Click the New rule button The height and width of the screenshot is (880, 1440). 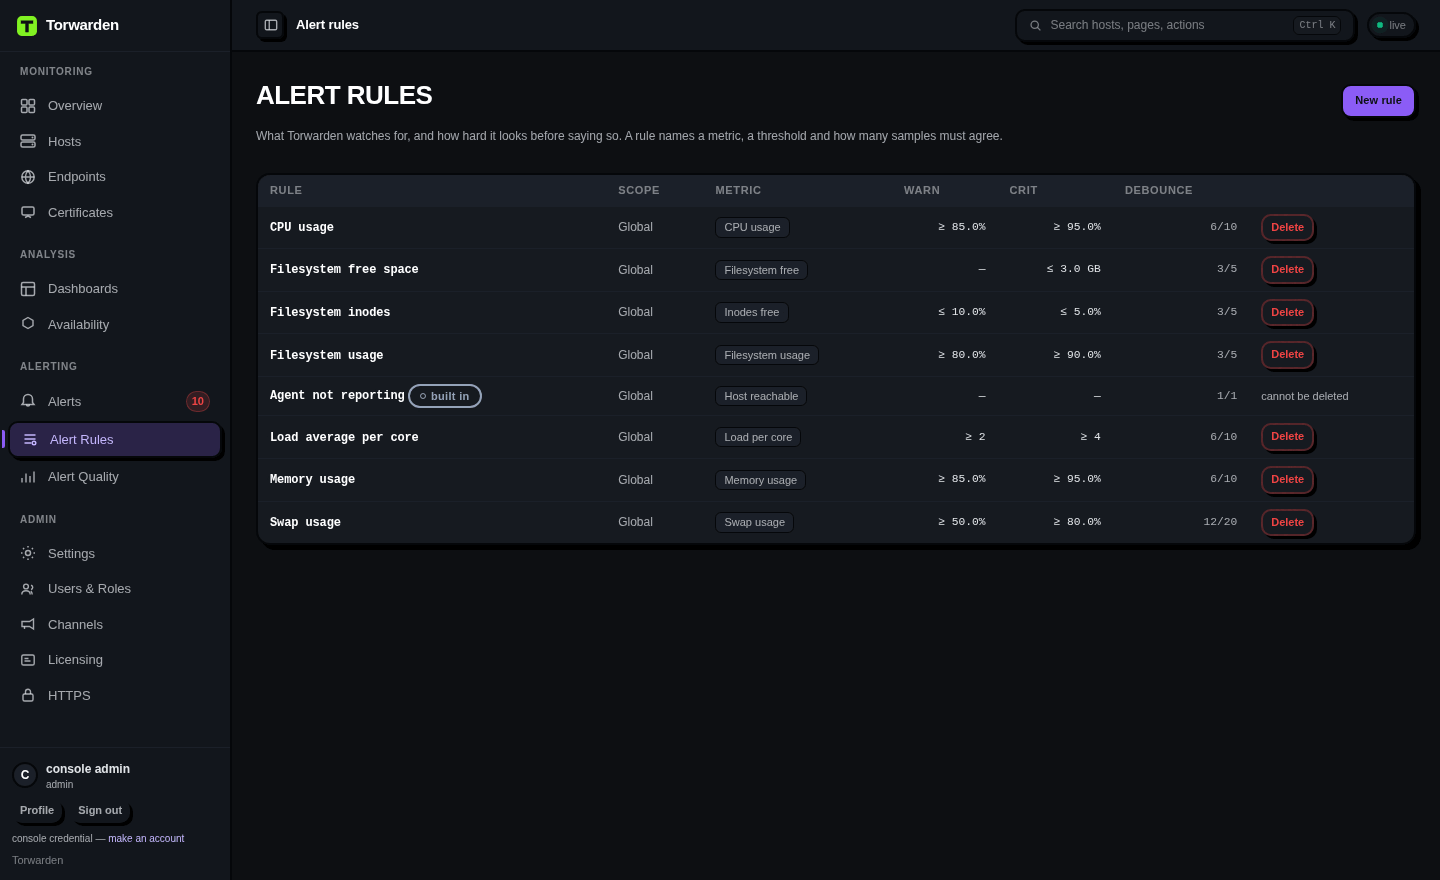pyautogui.click(x=1378, y=101)
